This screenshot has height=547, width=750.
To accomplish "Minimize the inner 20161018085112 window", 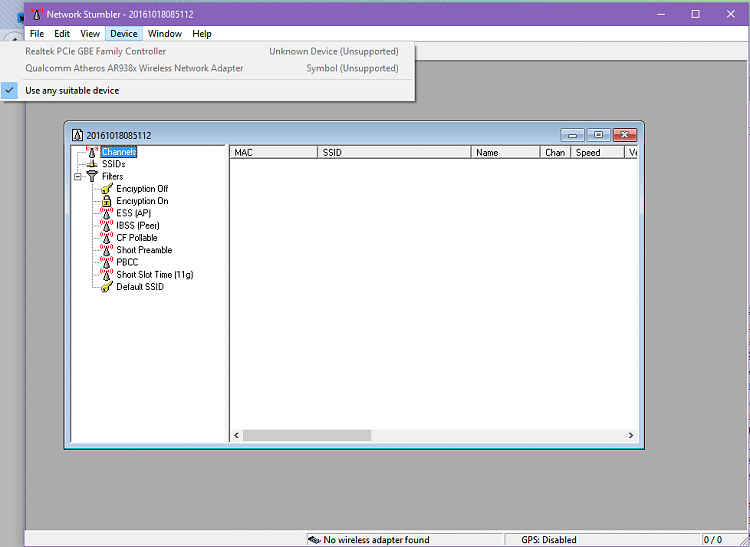I will click(x=572, y=135).
